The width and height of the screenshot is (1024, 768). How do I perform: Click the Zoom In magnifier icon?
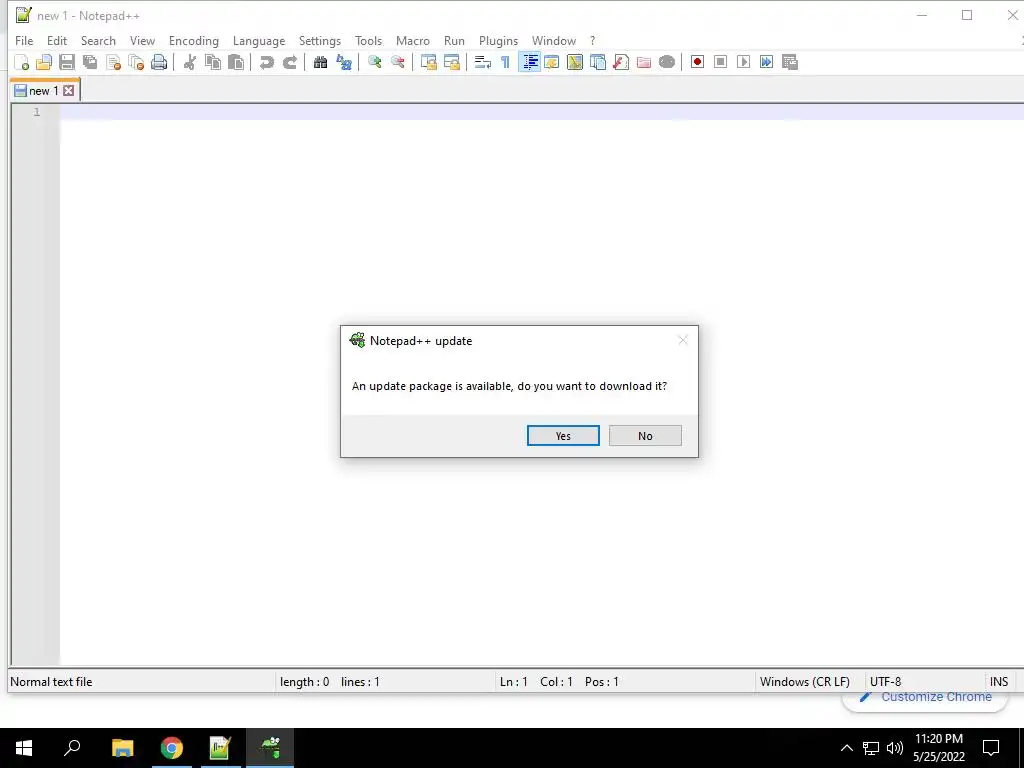click(374, 63)
